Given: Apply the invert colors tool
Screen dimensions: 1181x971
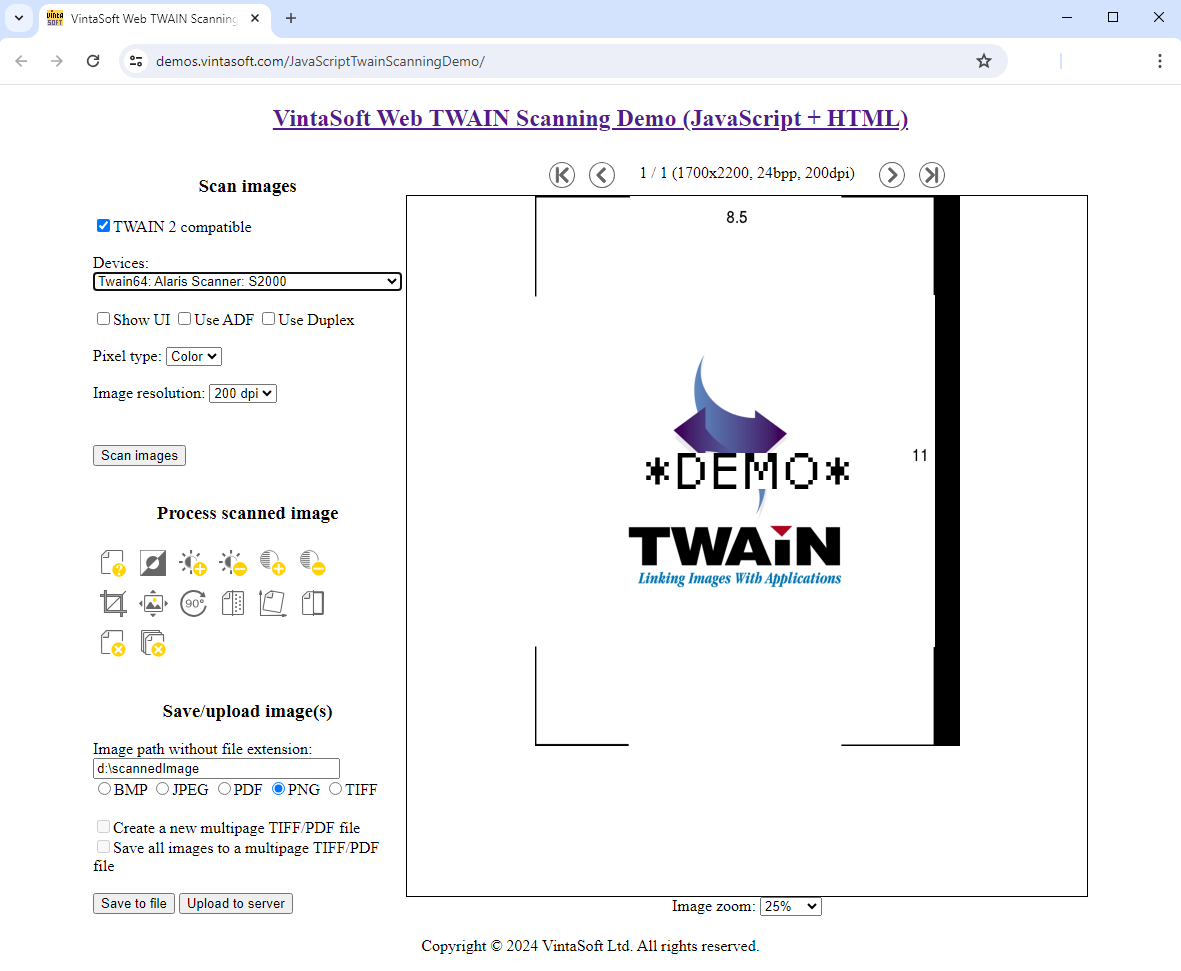Looking at the screenshot, I should [152, 562].
